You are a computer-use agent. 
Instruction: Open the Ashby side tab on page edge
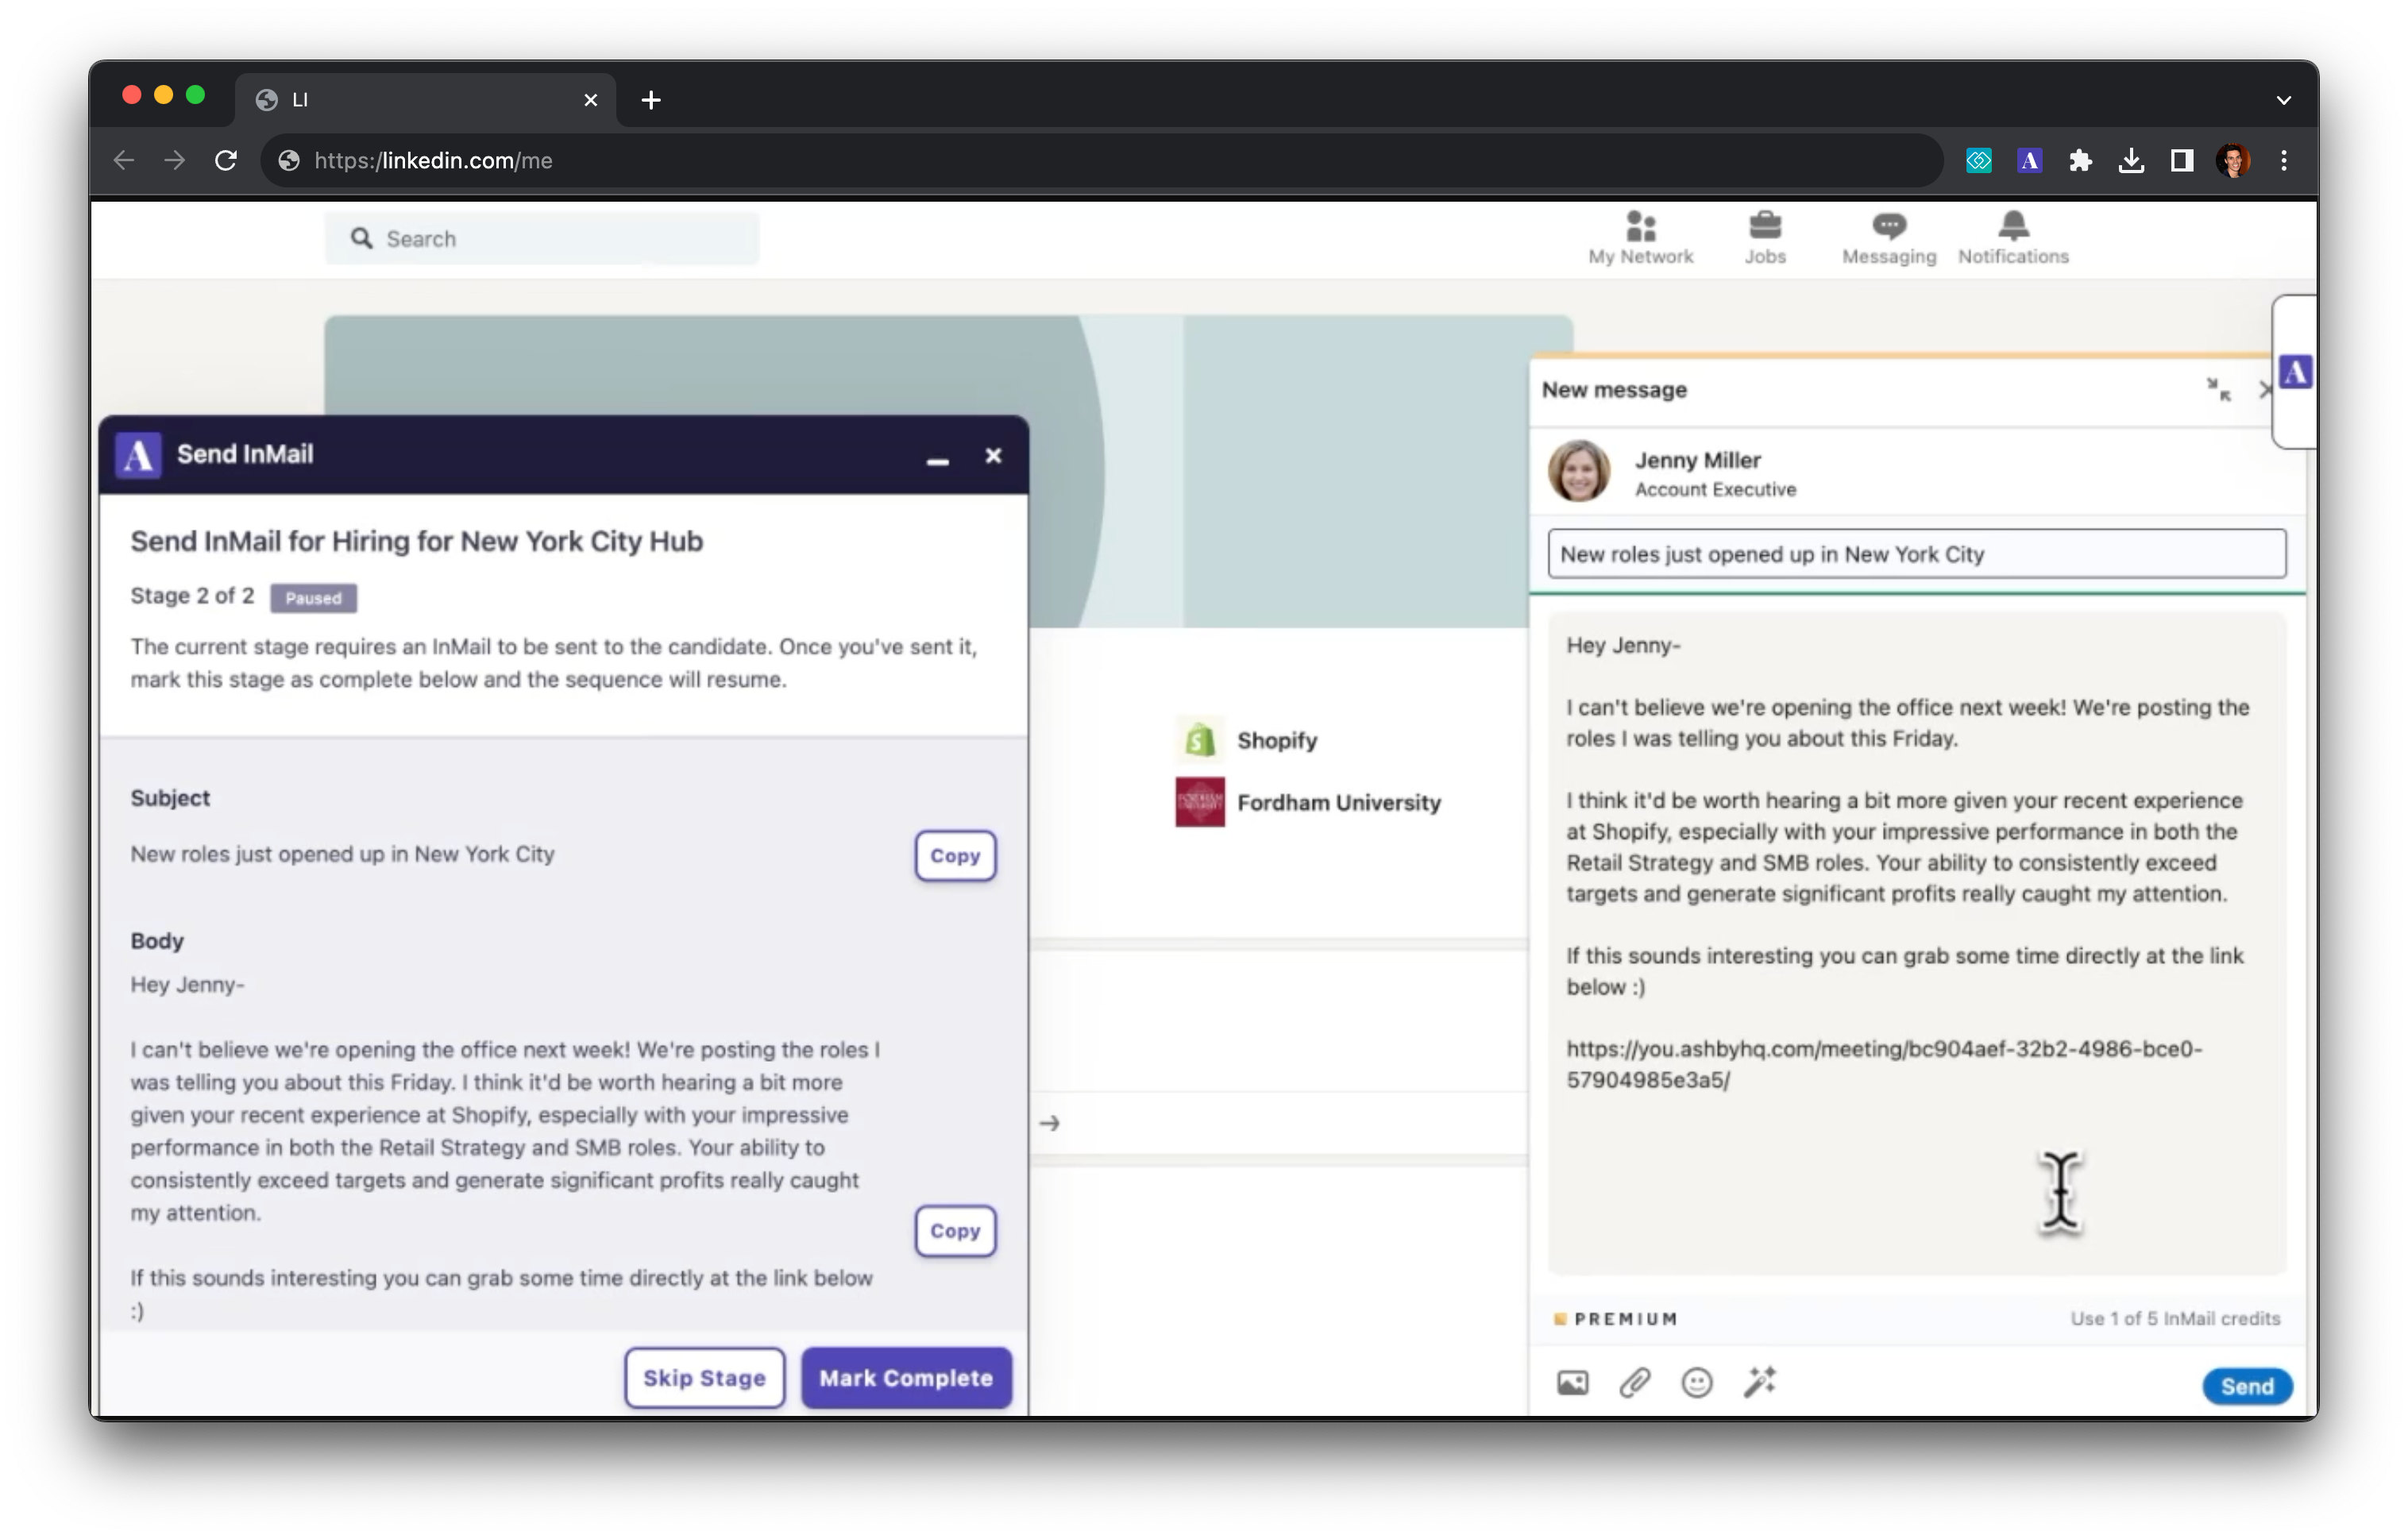click(2295, 373)
